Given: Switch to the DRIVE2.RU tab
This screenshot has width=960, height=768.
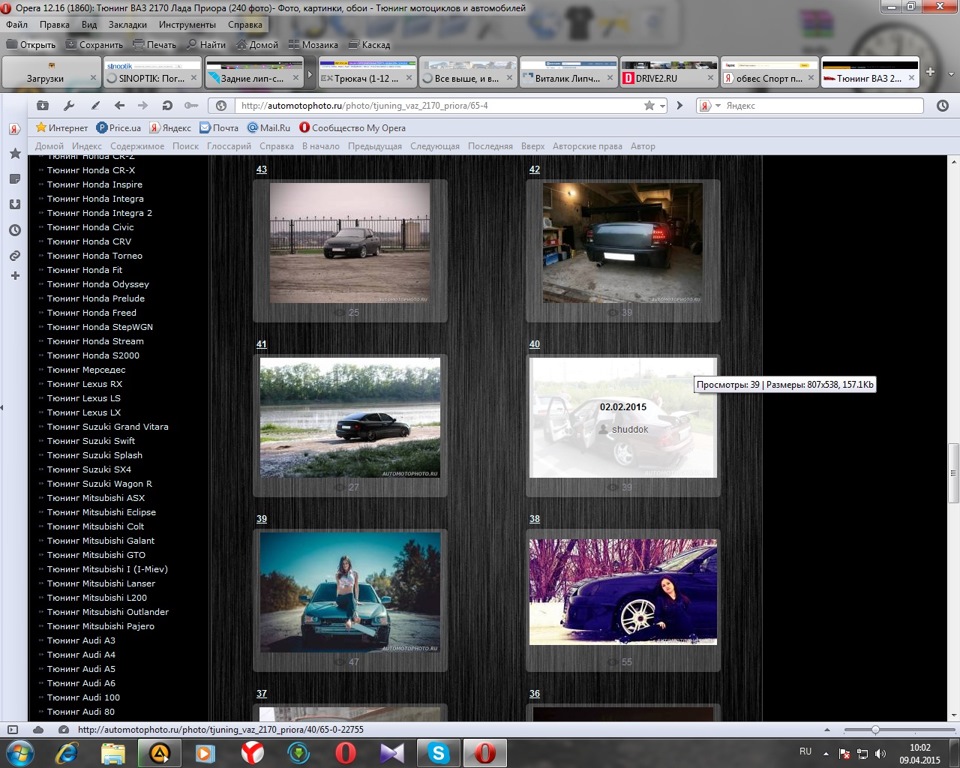Looking at the screenshot, I should pyautogui.click(x=669, y=72).
